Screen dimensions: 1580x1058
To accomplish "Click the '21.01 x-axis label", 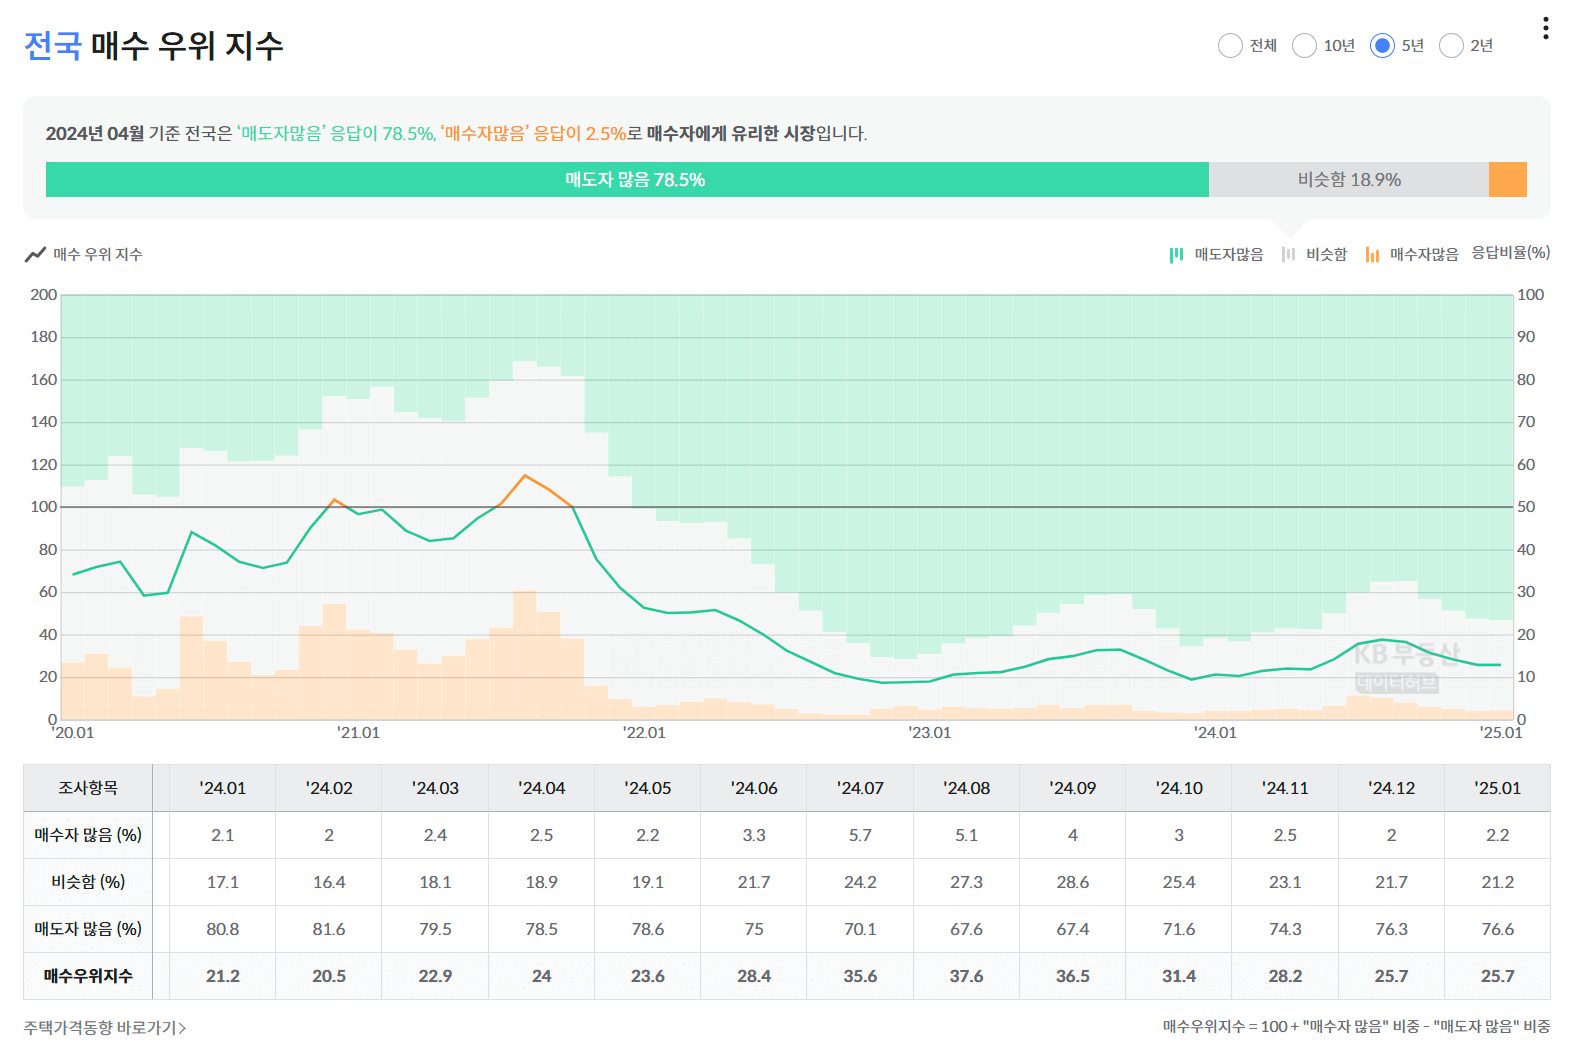I will tap(358, 733).
